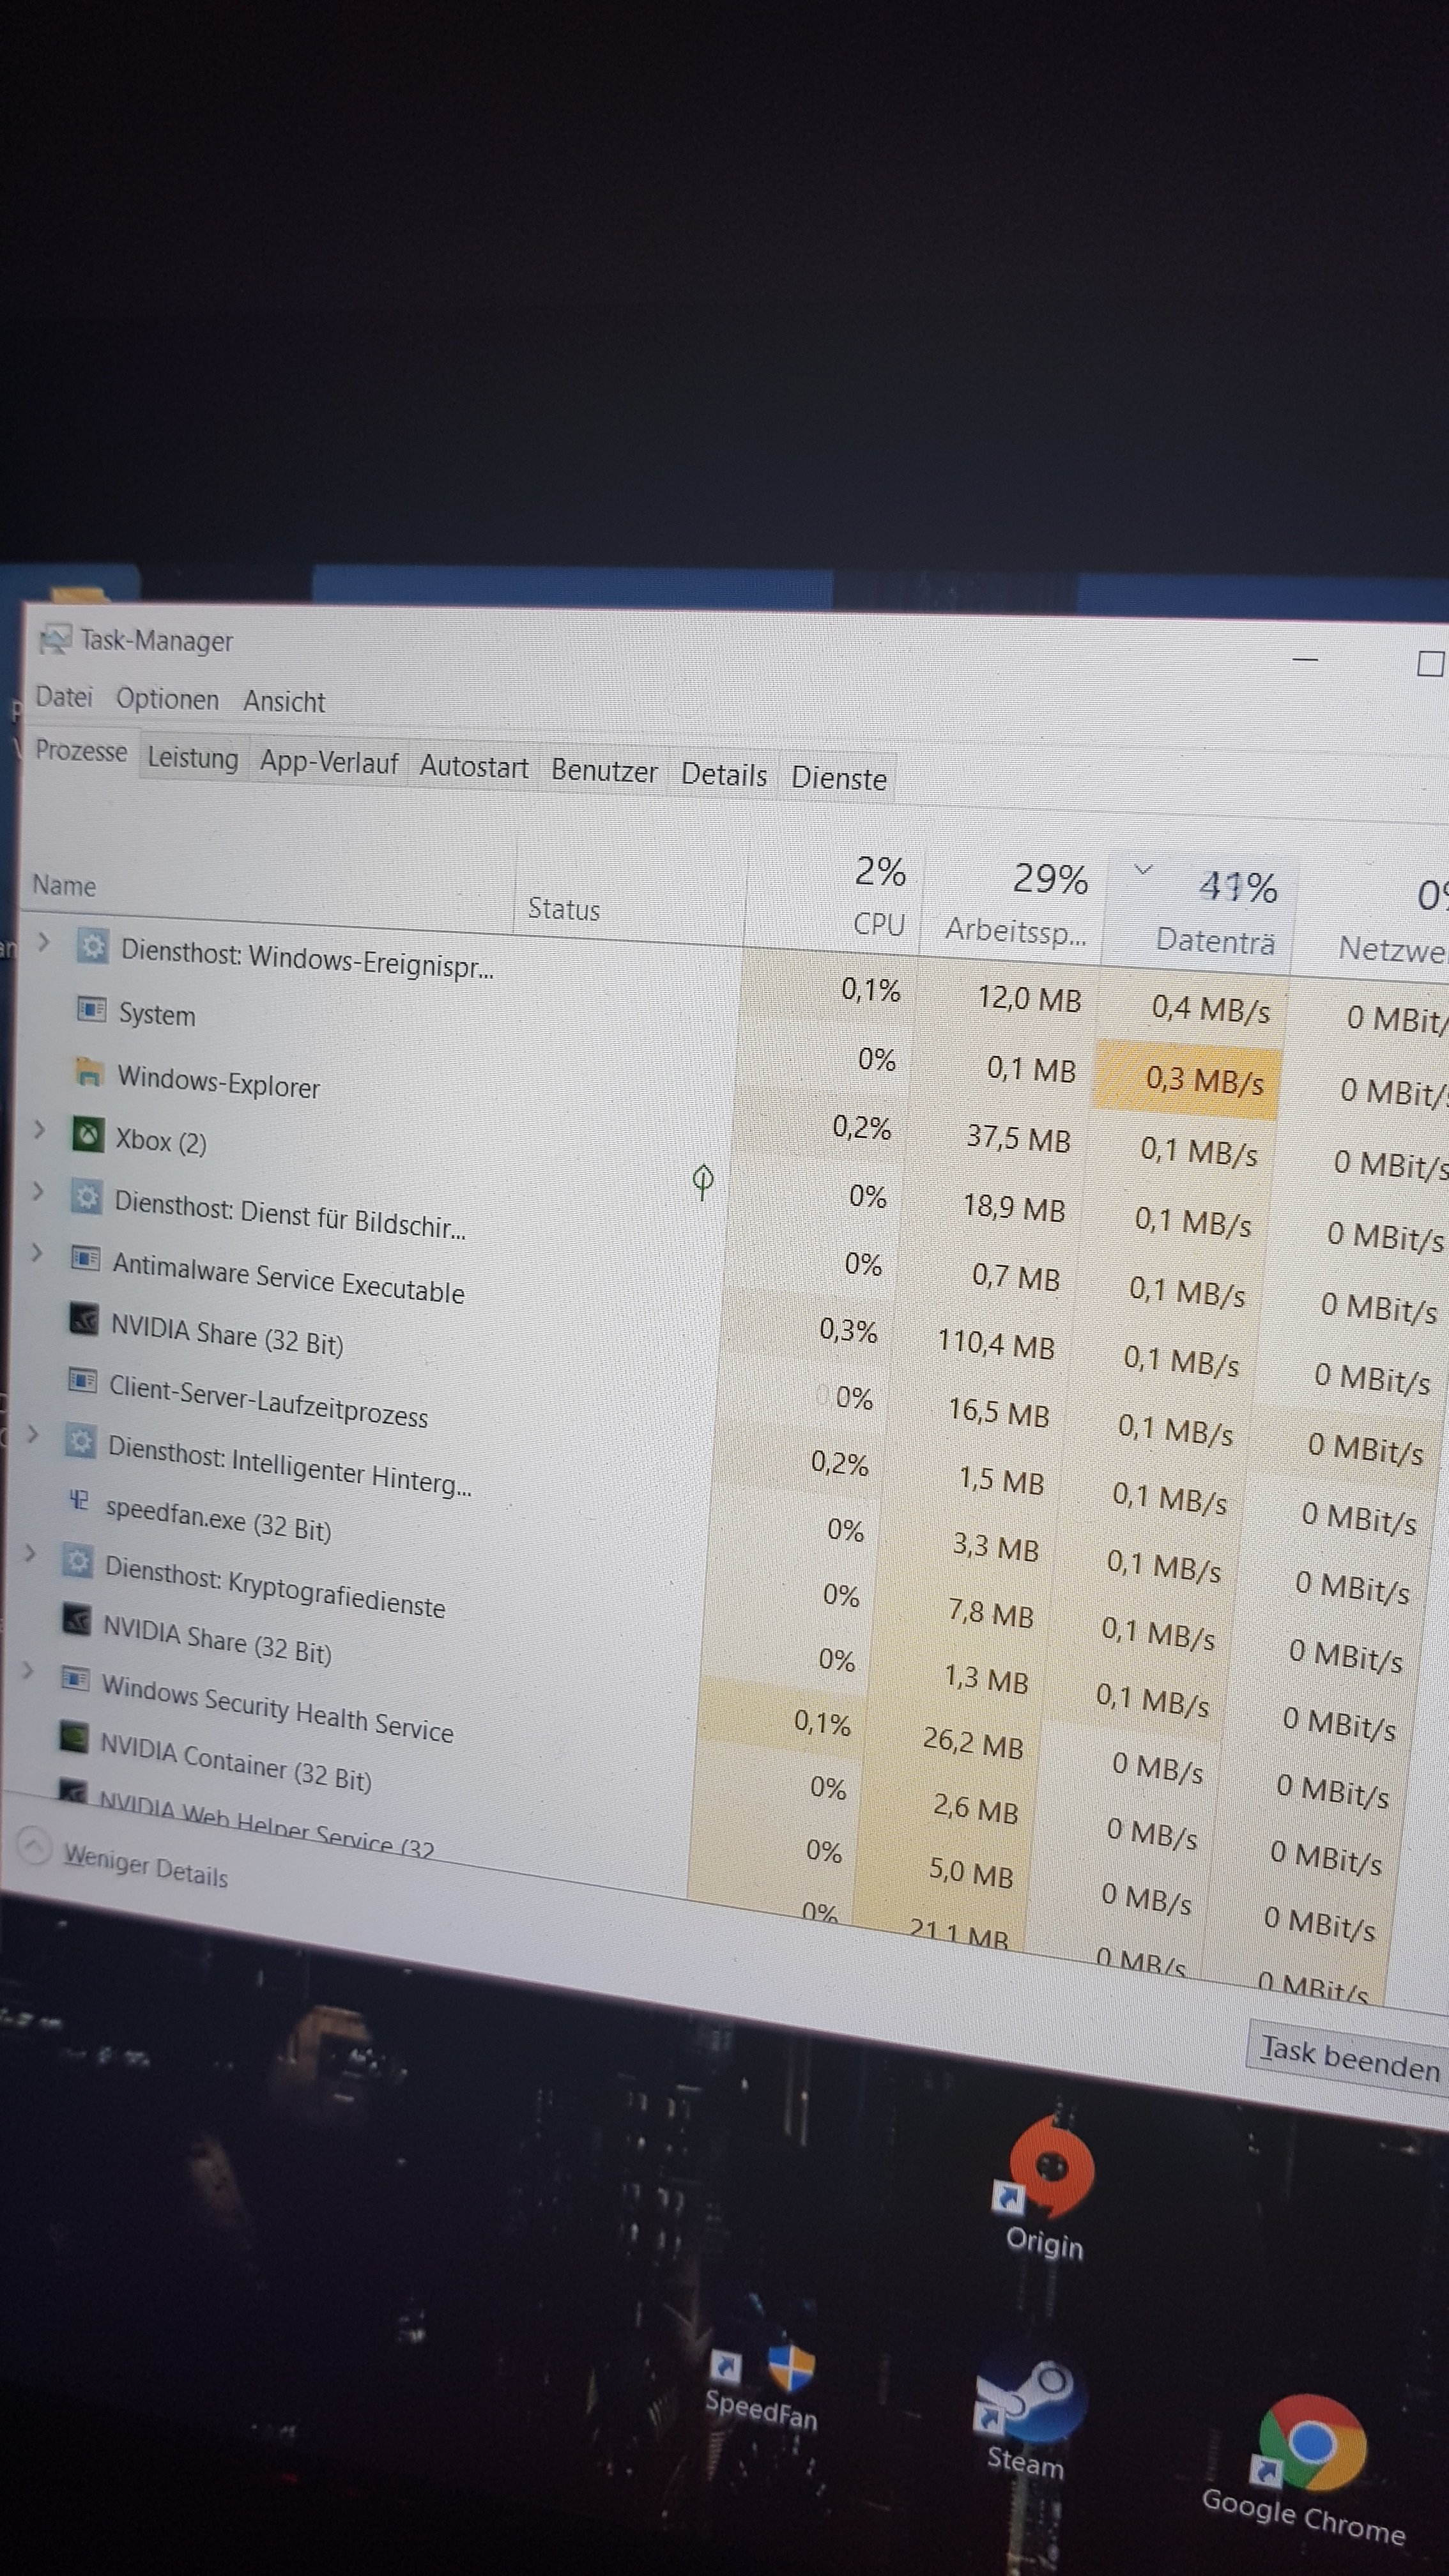Click the green leaf status icon beside Xbox
The image size is (1449, 2576).
703,1181
